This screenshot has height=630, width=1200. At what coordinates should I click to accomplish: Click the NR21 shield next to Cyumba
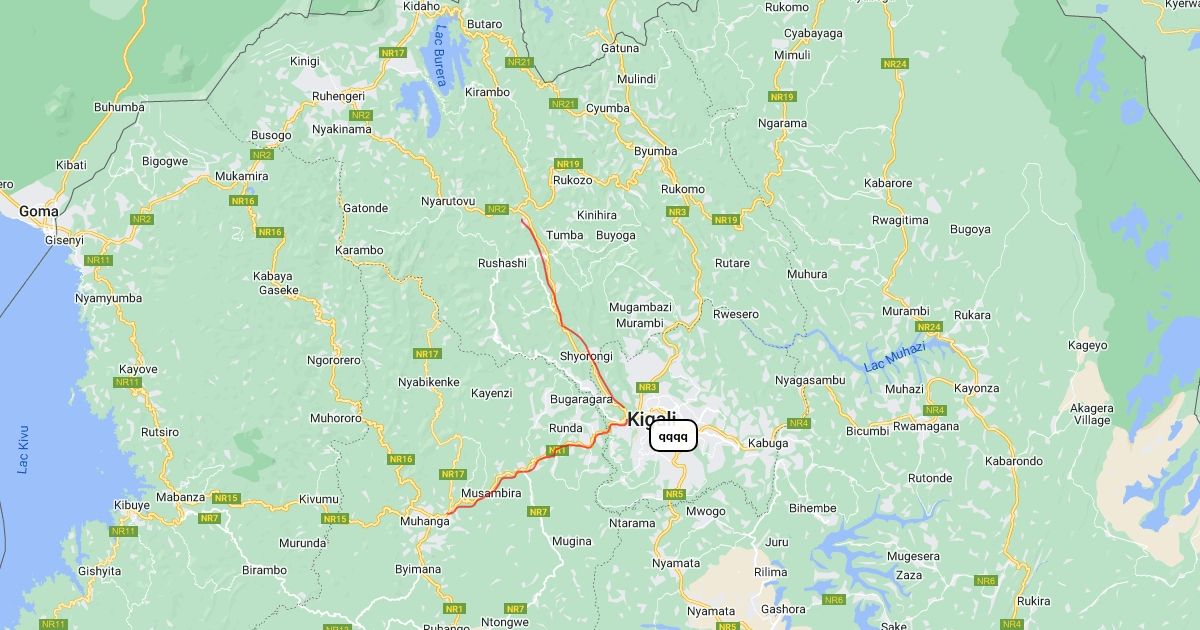pyautogui.click(x=563, y=104)
